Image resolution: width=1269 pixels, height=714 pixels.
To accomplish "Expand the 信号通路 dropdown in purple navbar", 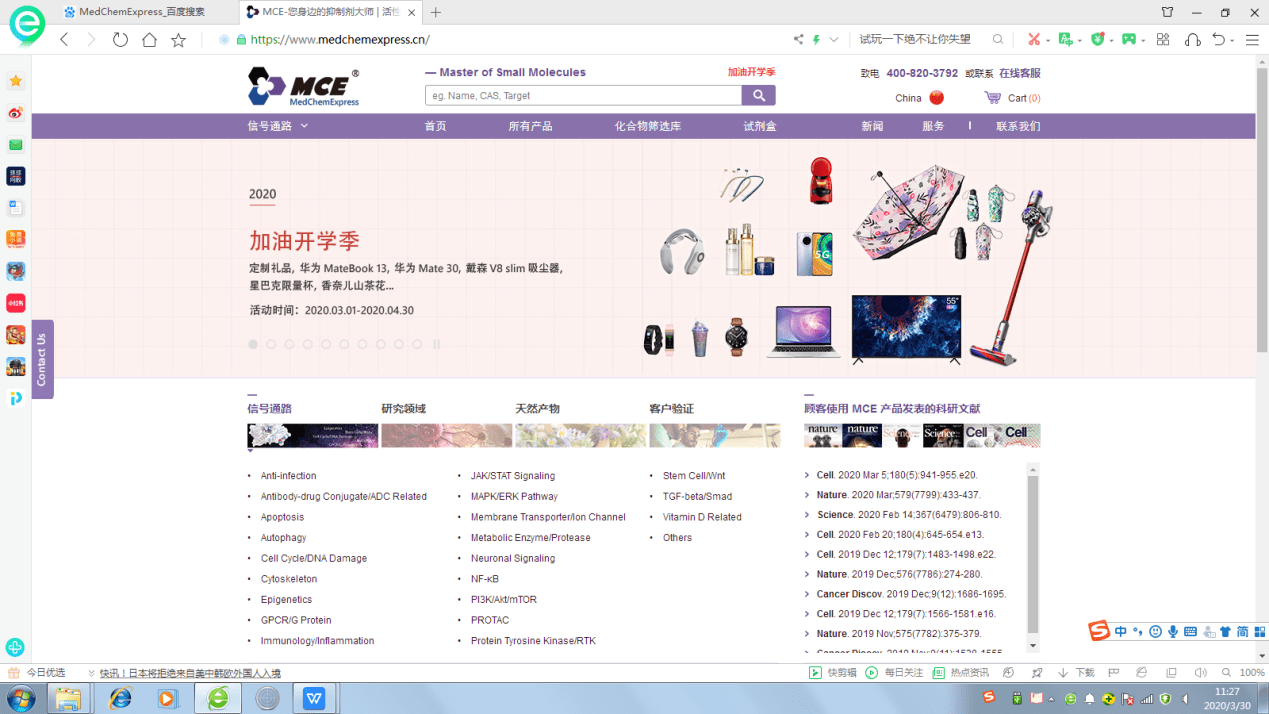I will coord(304,126).
